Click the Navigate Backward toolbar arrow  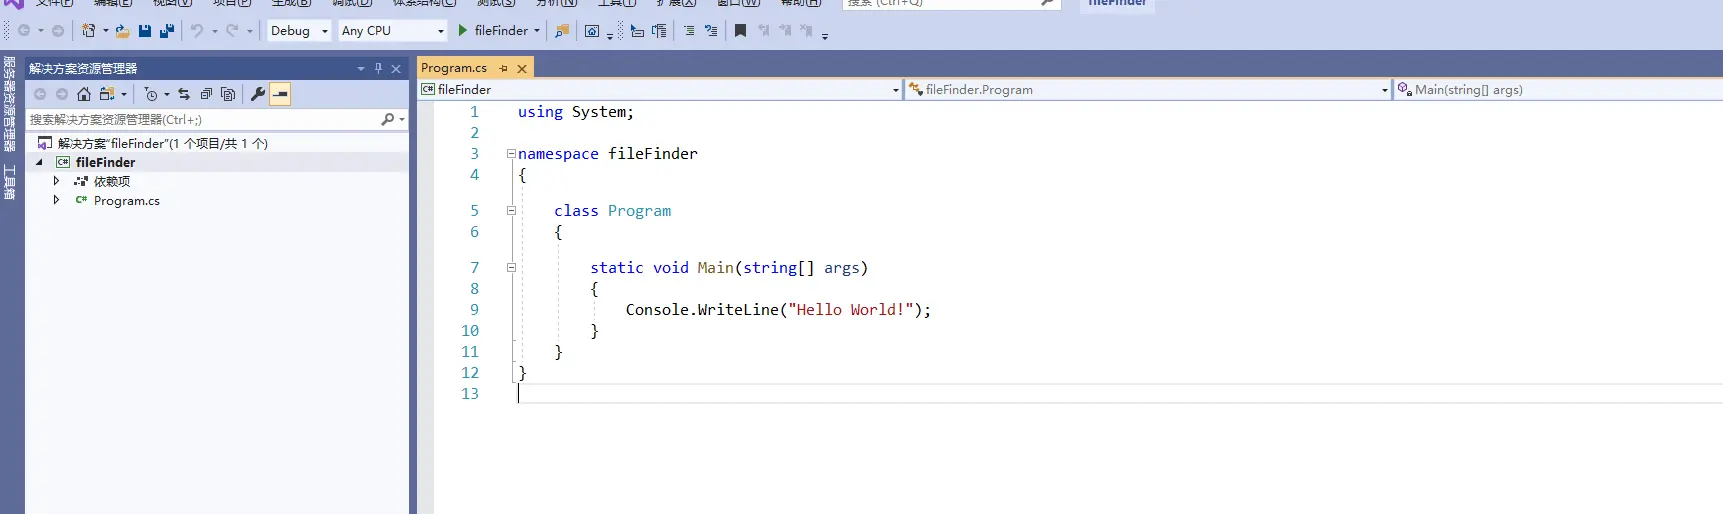coord(24,31)
